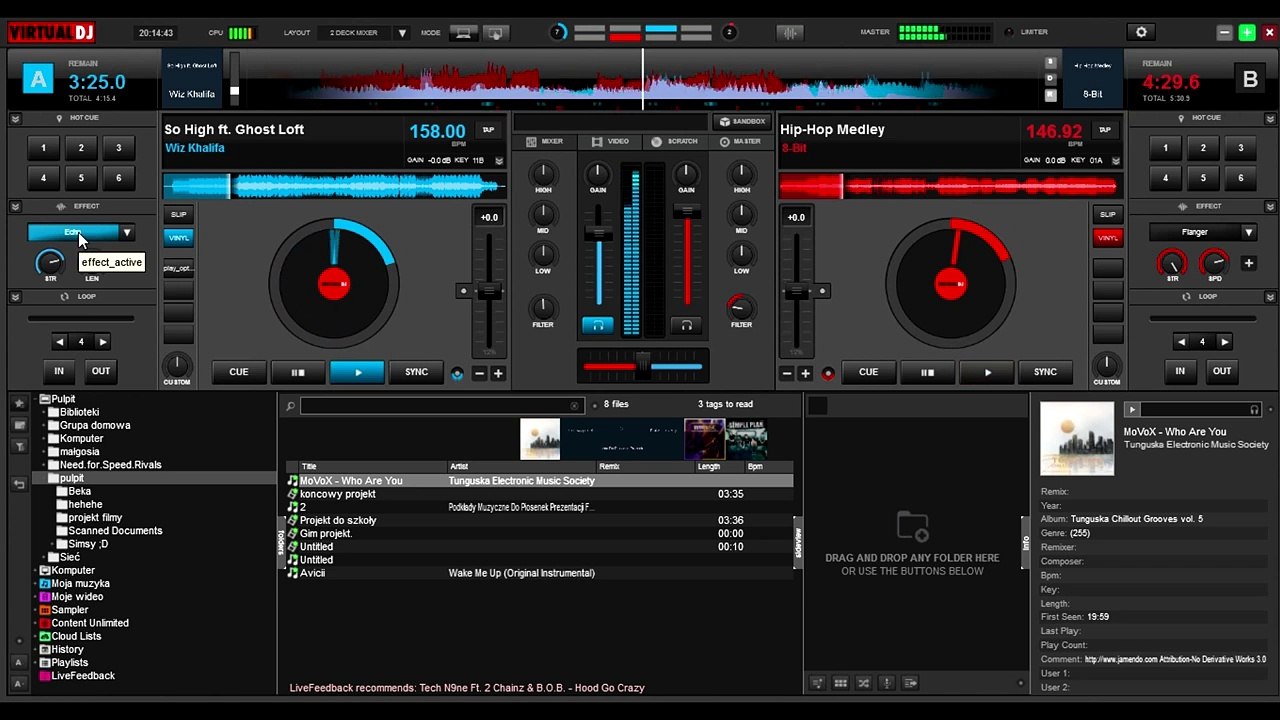
Task: Click the shuffle icon in sideview toolbar
Action: 863,683
